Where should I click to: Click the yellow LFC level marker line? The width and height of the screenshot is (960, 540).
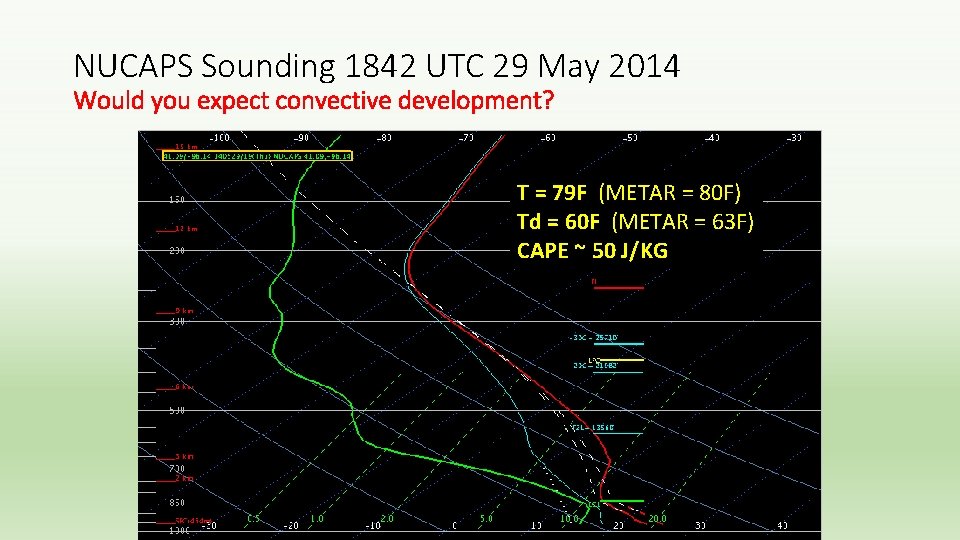[x=621, y=360]
